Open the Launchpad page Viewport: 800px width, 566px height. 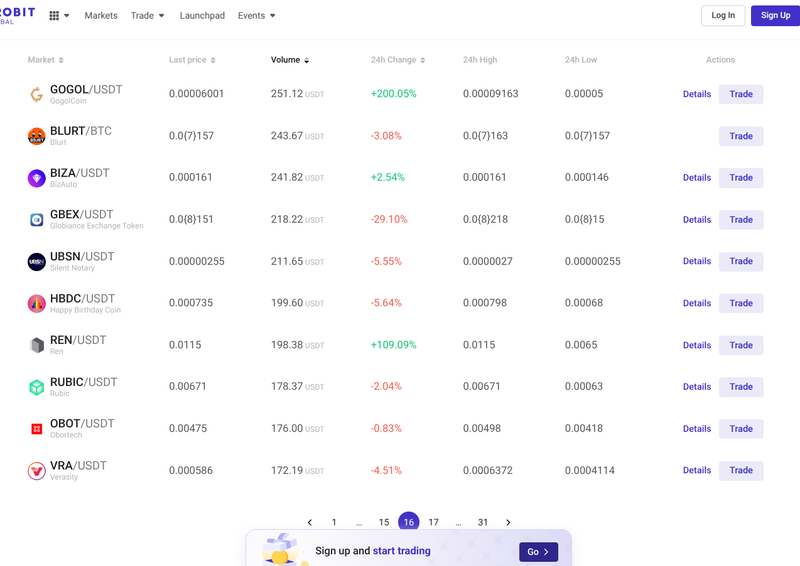201,16
